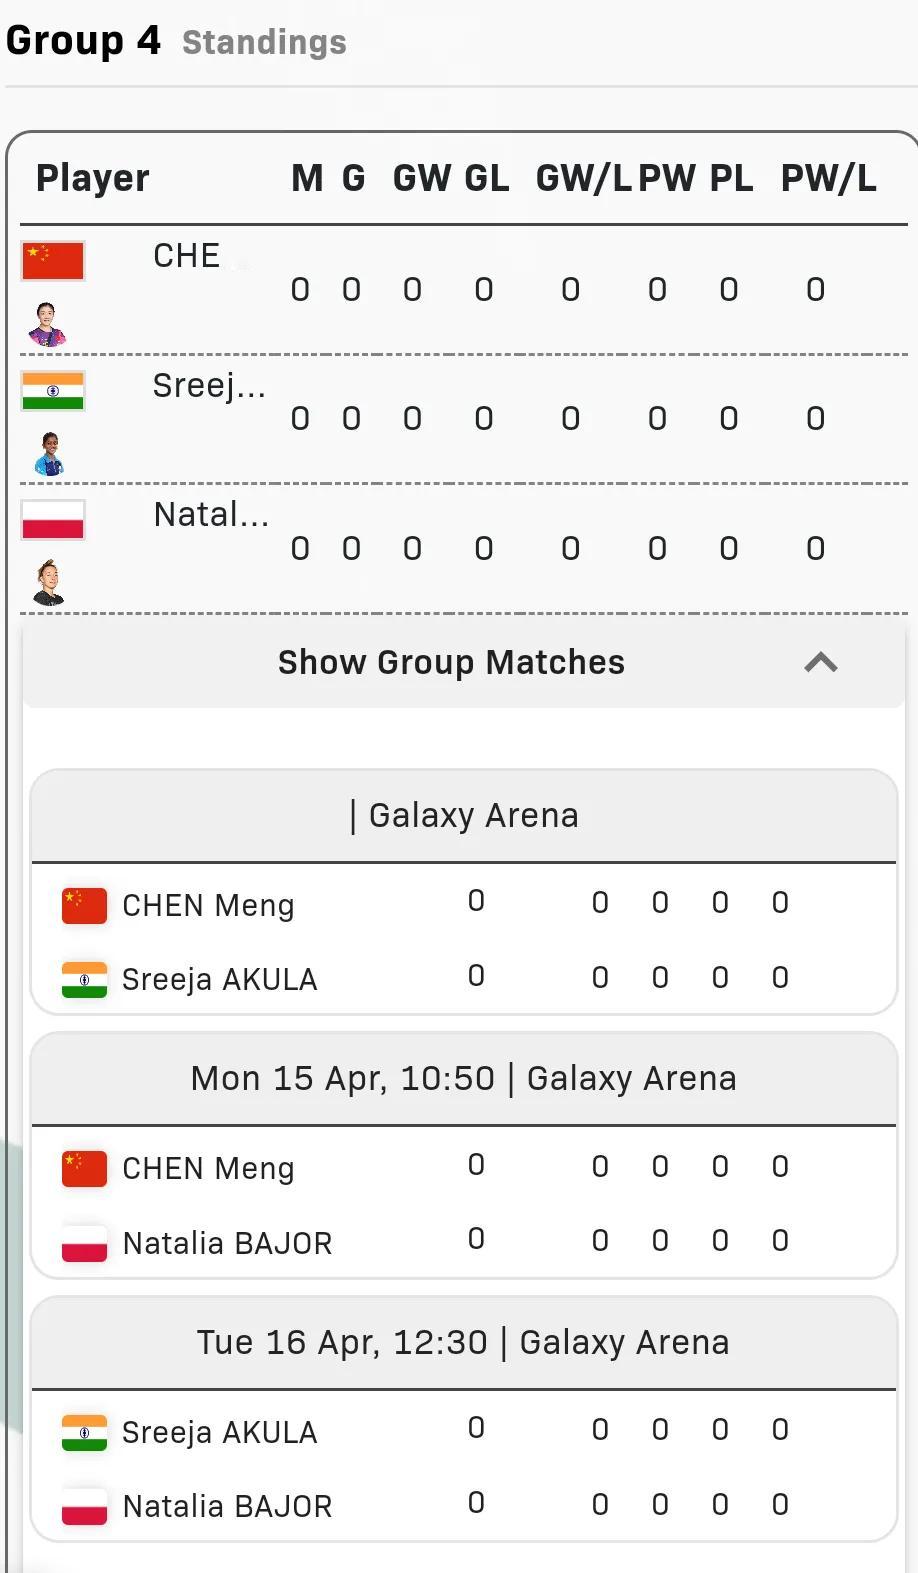918x1573 pixels.
Task: Click Poland flag in Mon 15 Apr match
Action: (84, 1243)
